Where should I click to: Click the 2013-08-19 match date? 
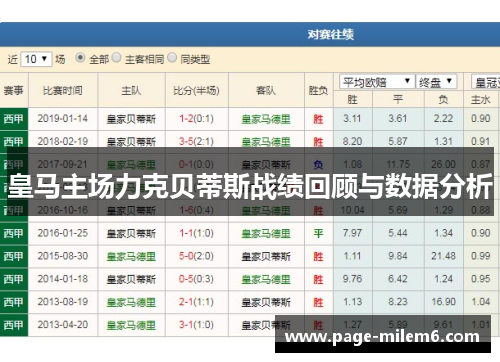pyautogui.click(x=63, y=302)
